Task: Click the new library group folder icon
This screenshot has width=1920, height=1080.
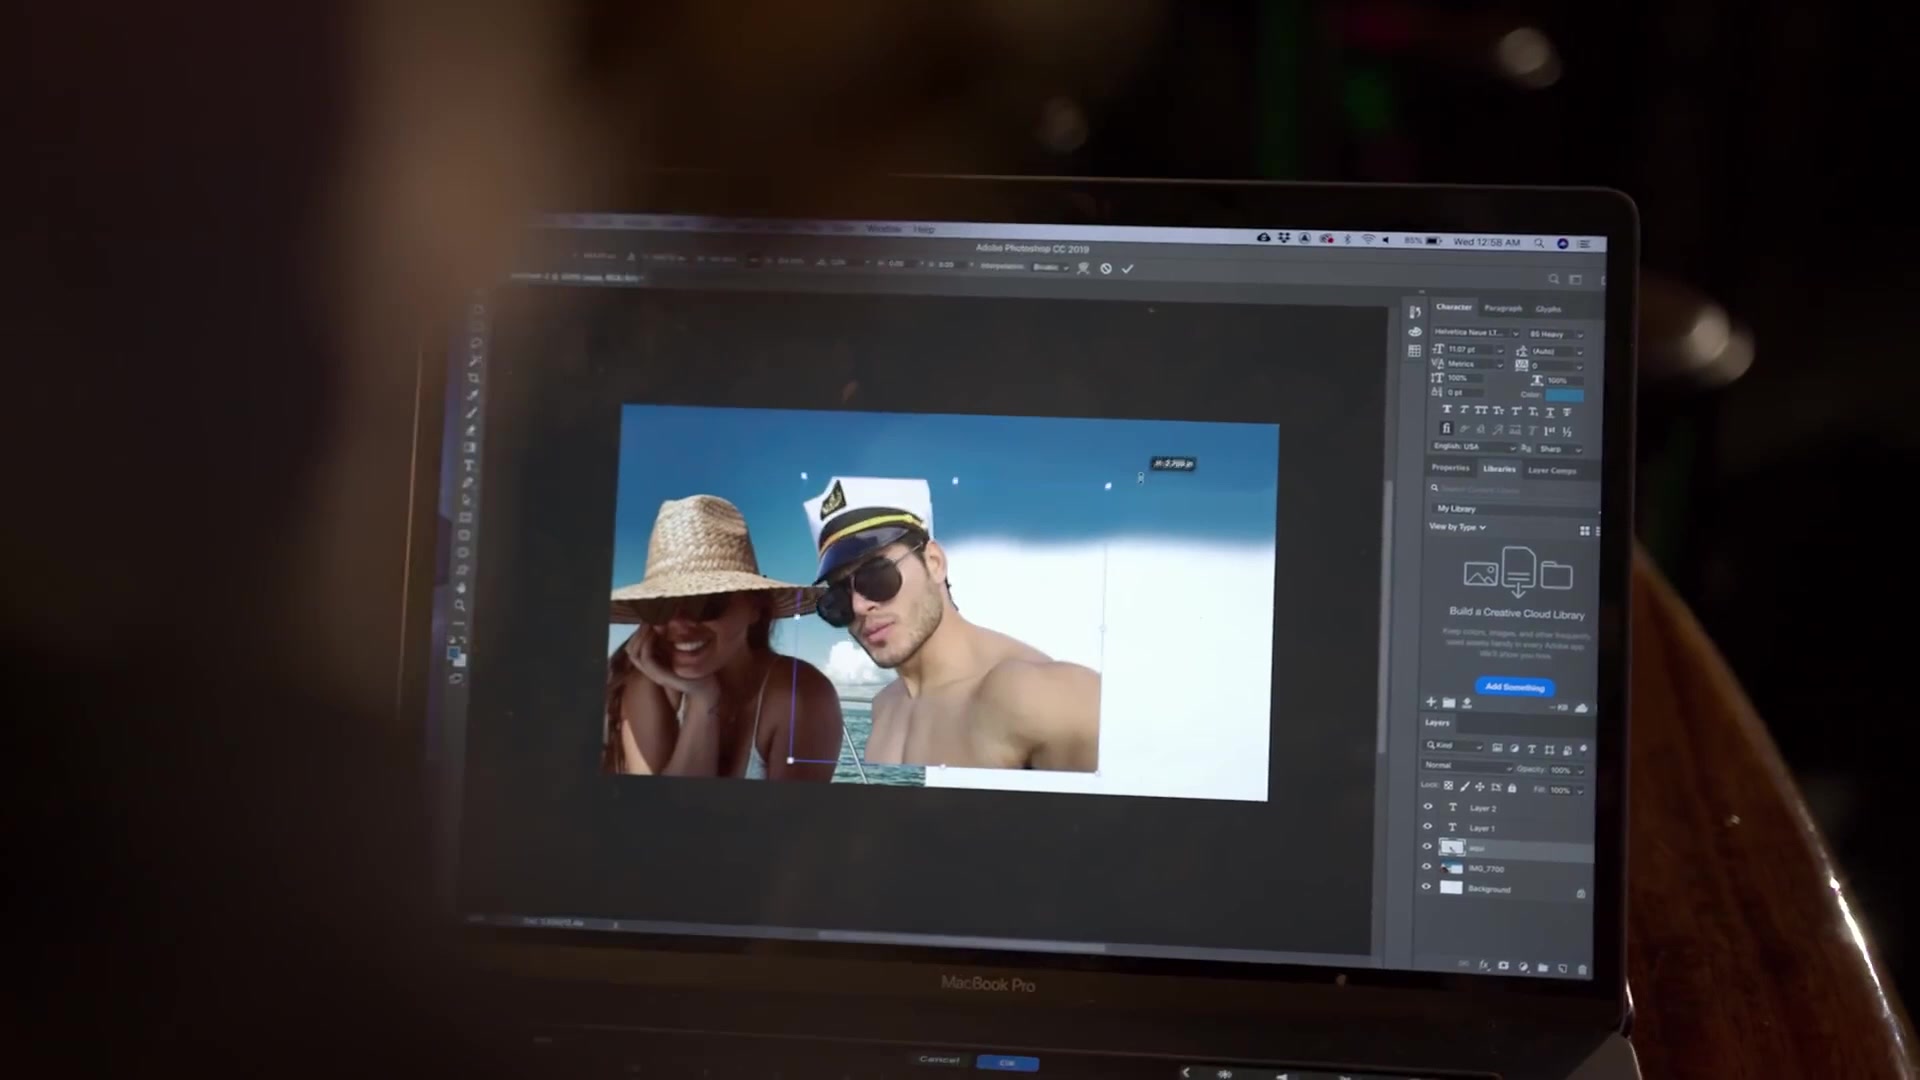Action: point(1449,703)
